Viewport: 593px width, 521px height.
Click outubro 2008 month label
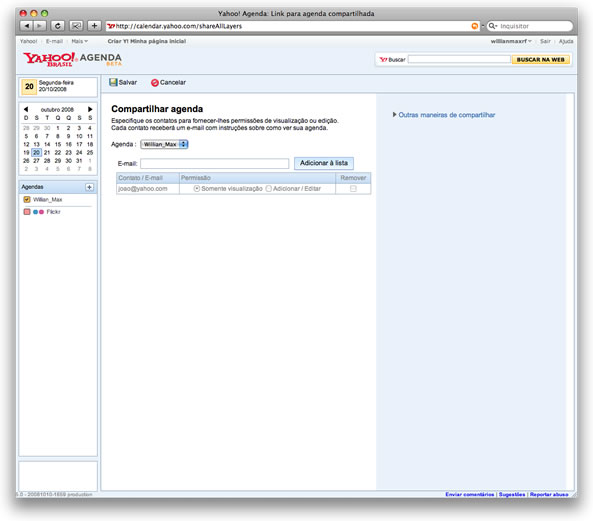tap(57, 110)
